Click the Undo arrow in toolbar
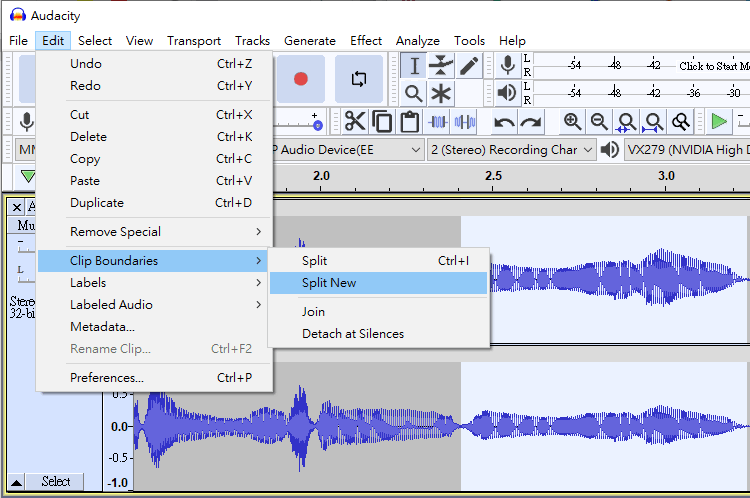This screenshot has height=498, width=750. pyautogui.click(x=504, y=122)
